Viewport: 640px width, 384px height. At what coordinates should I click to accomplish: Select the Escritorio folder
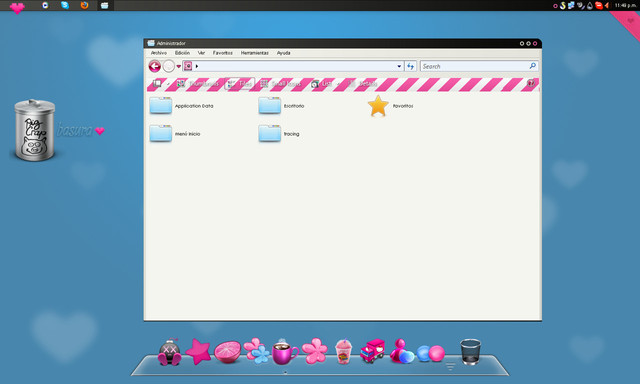click(281, 106)
